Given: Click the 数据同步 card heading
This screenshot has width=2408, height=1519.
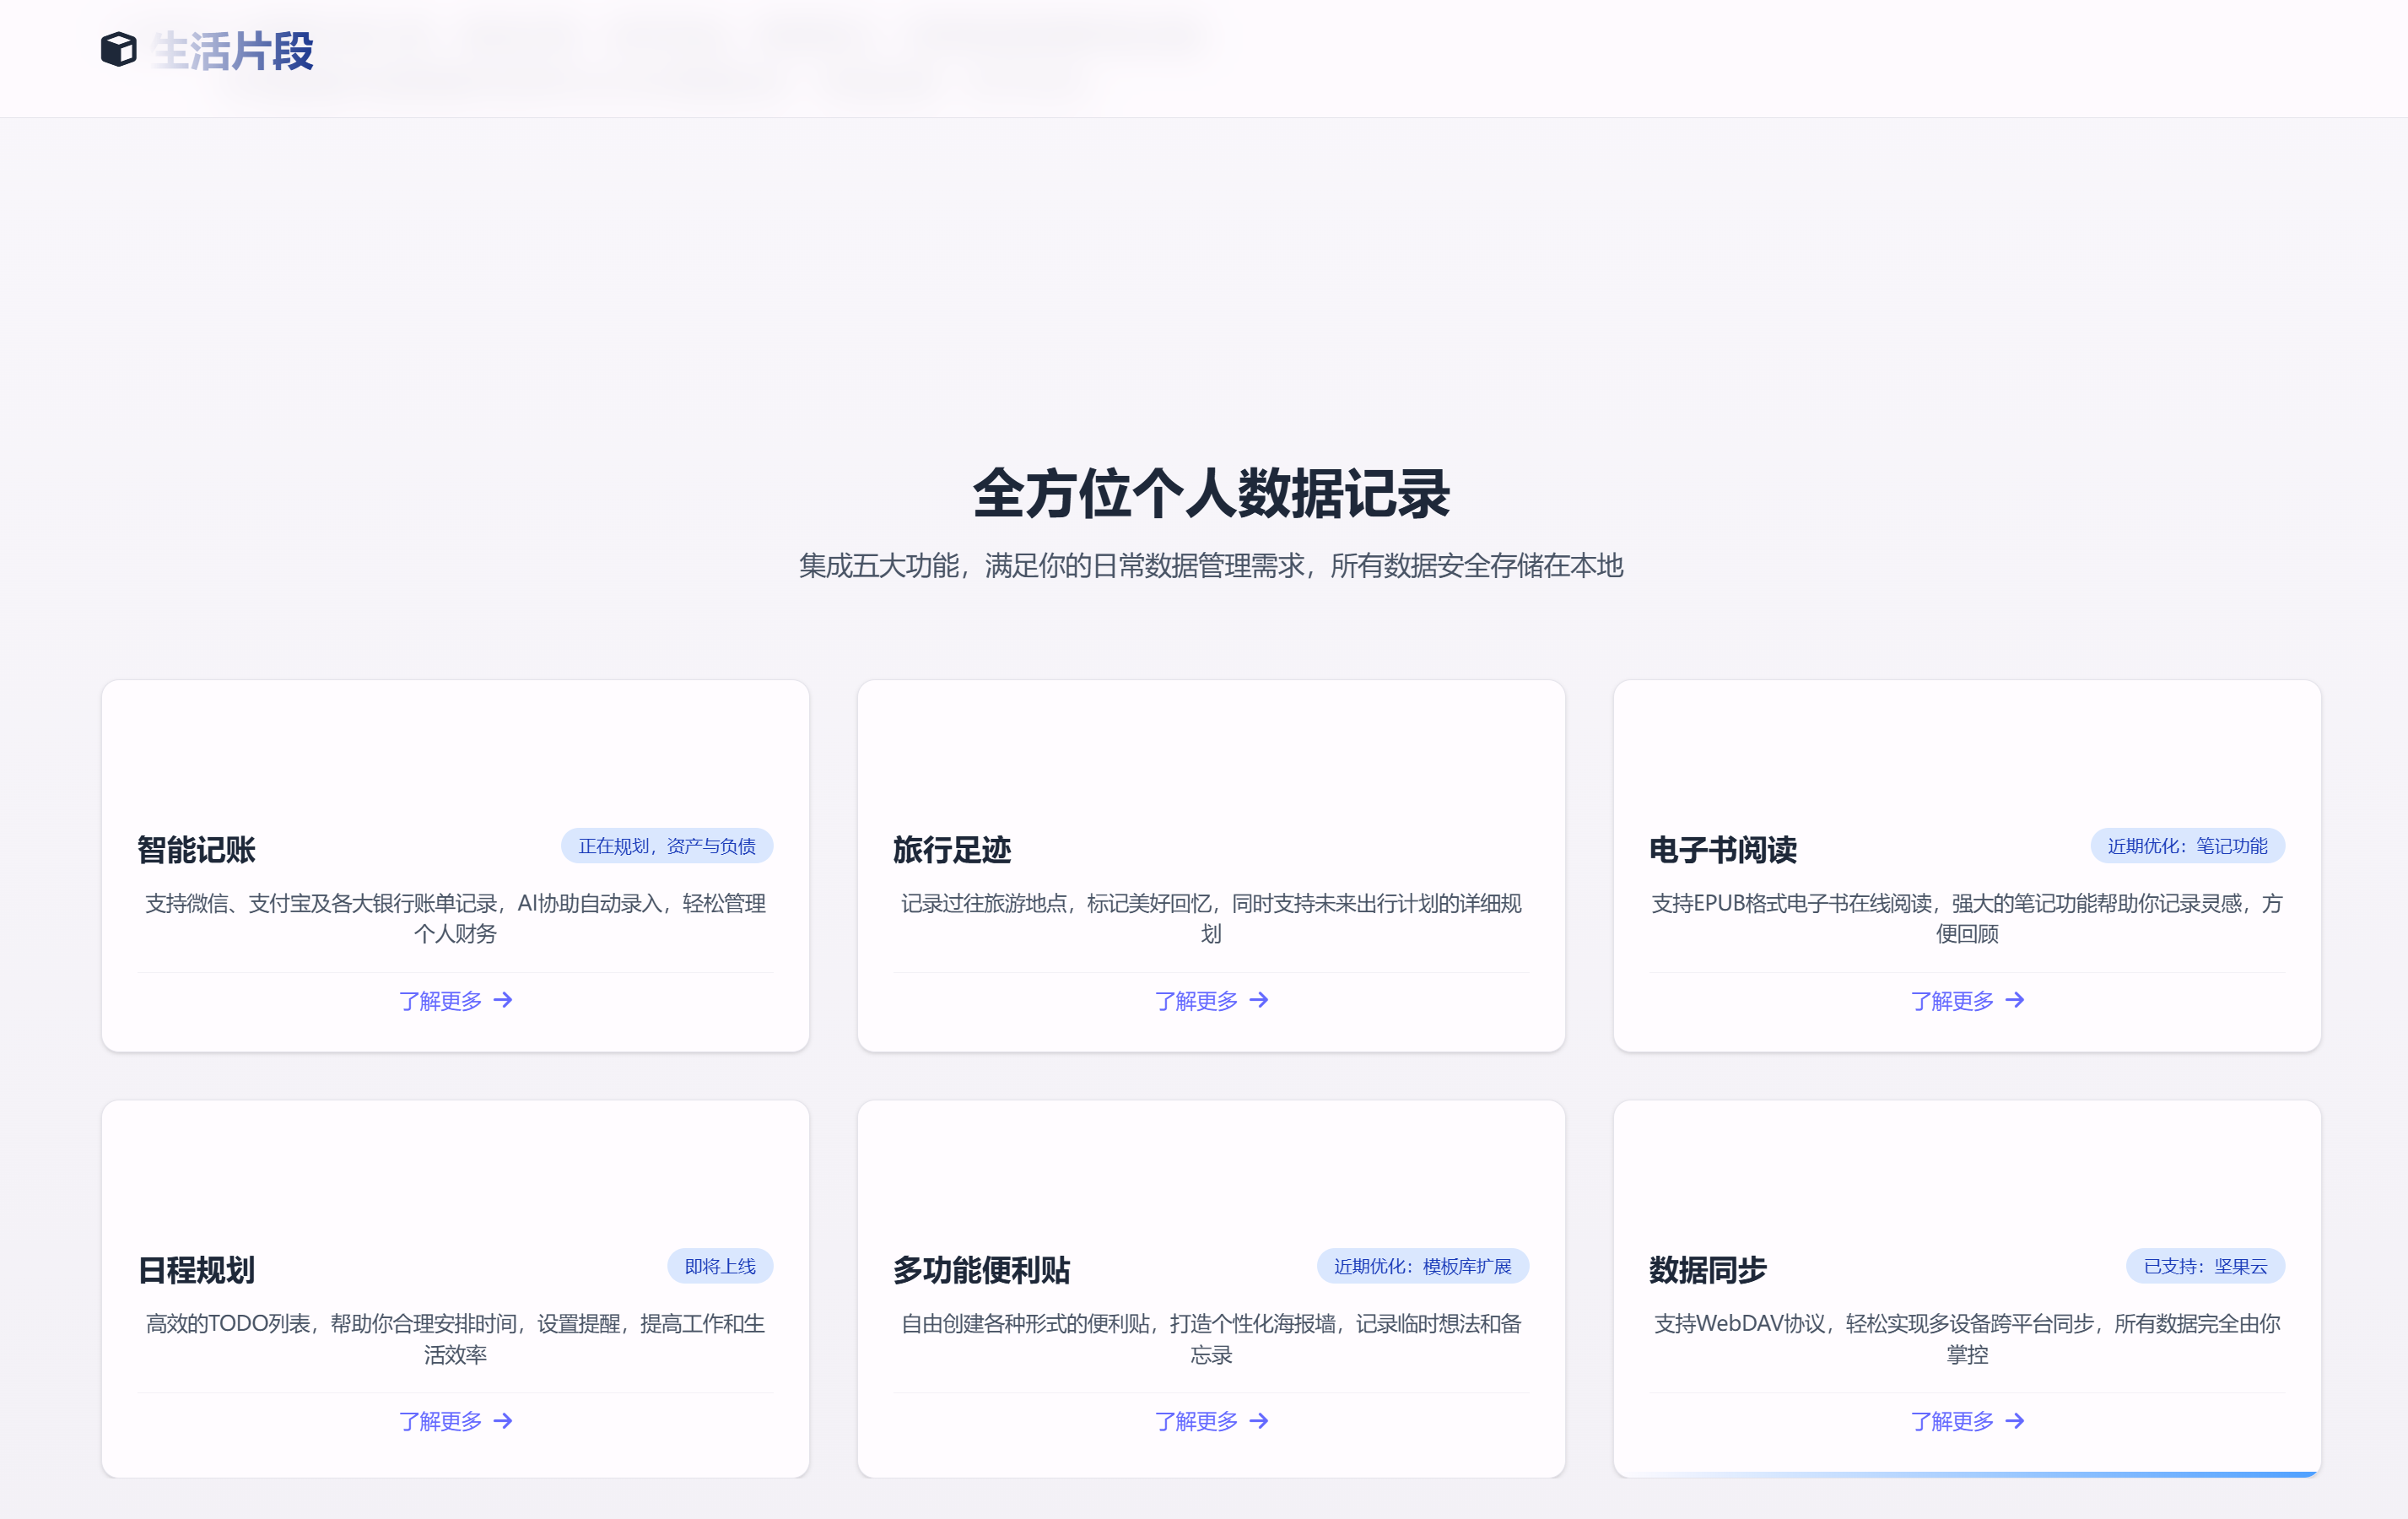Looking at the screenshot, I should (1707, 1270).
